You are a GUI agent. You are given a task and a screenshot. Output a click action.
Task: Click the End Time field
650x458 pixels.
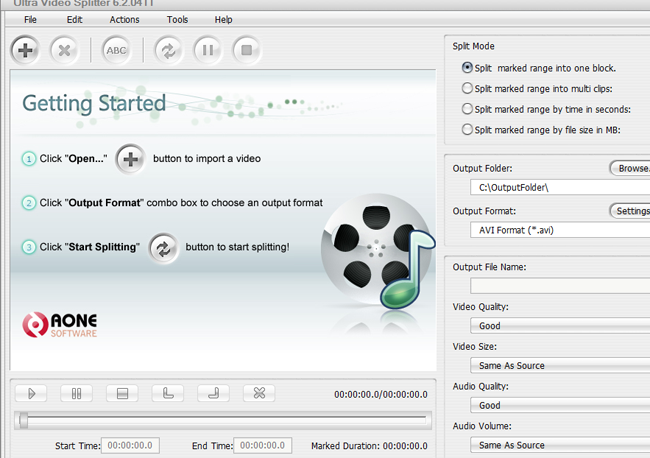(262, 446)
